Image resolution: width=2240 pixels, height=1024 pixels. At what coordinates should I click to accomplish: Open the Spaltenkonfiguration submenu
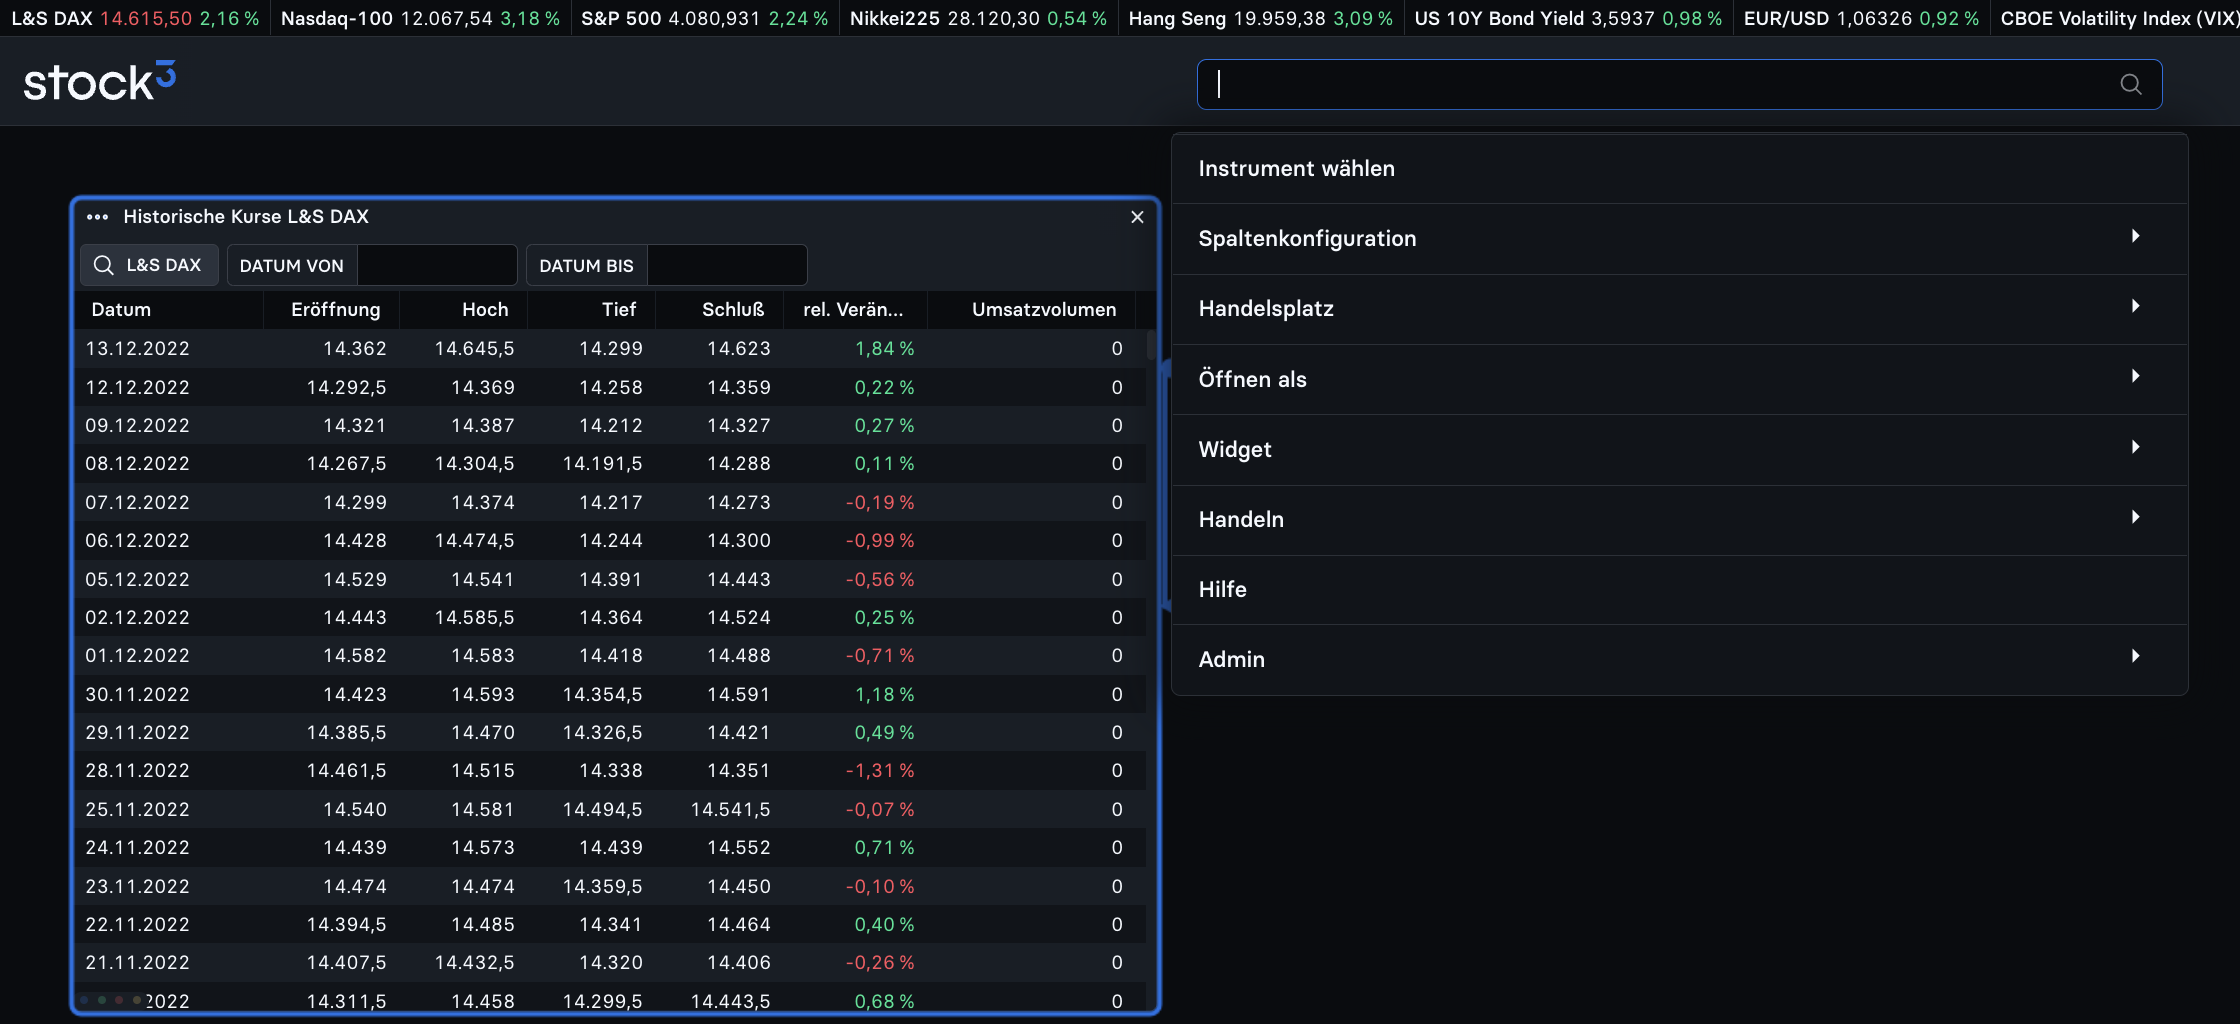tap(1679, 239)
